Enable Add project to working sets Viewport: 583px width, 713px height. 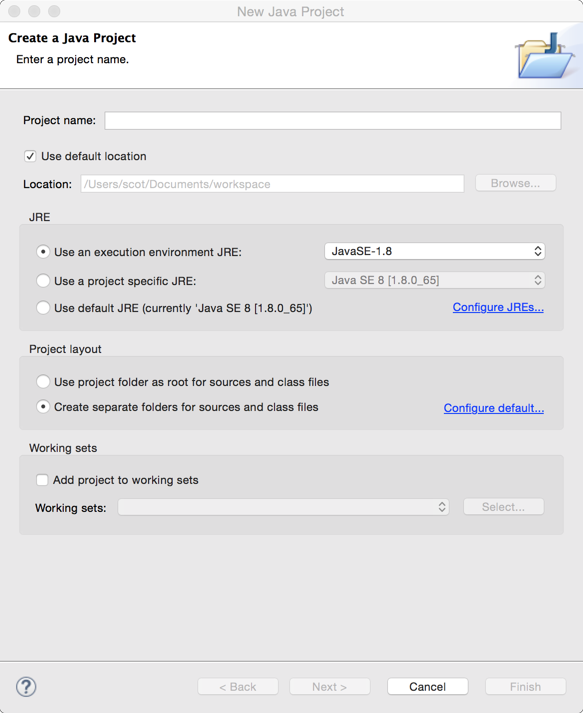(42, 480)
